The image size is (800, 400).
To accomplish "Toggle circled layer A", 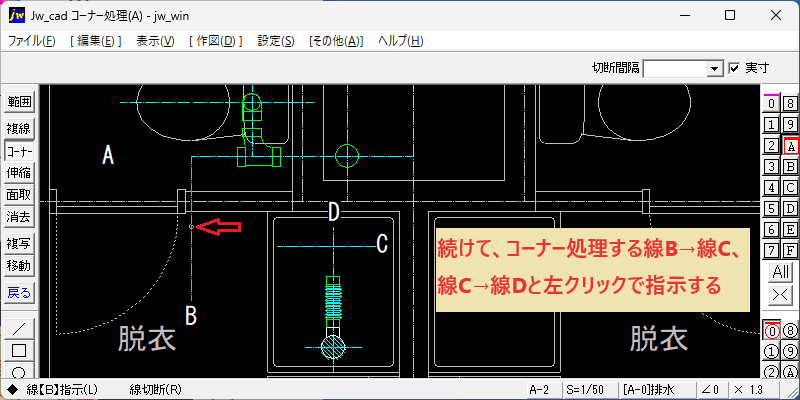I will point(790,371).
